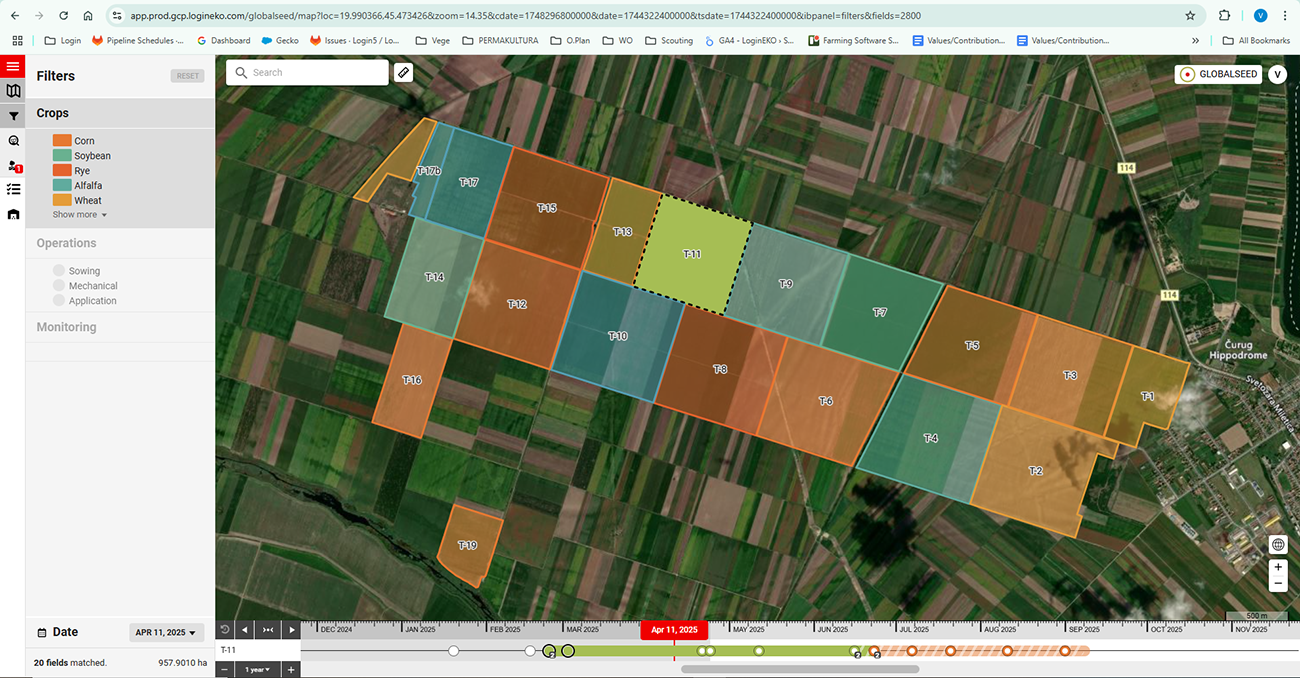Go to browser home page
Viewport: 1300px width, 678px height.
88,16
